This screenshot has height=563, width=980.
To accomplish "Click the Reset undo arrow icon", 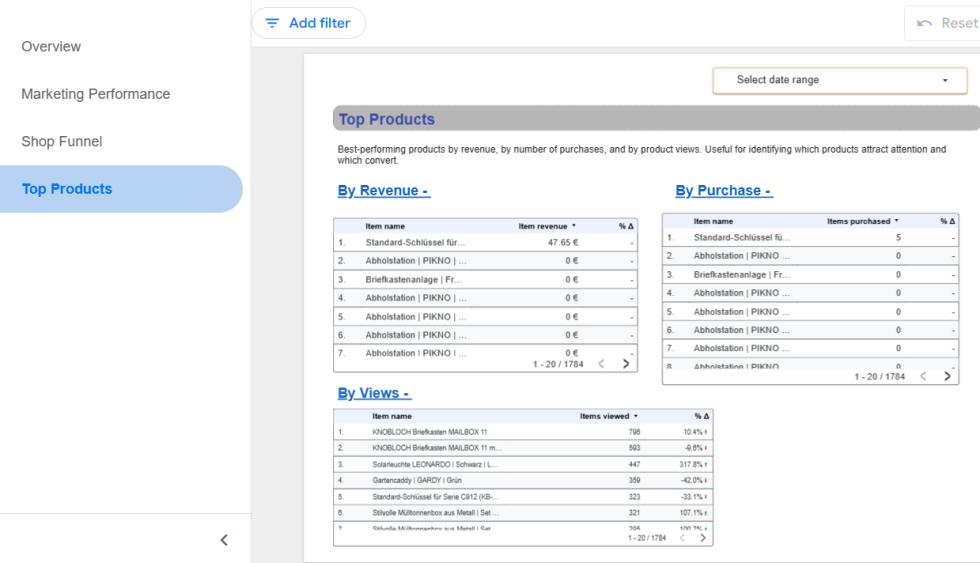I will [924, 23].
